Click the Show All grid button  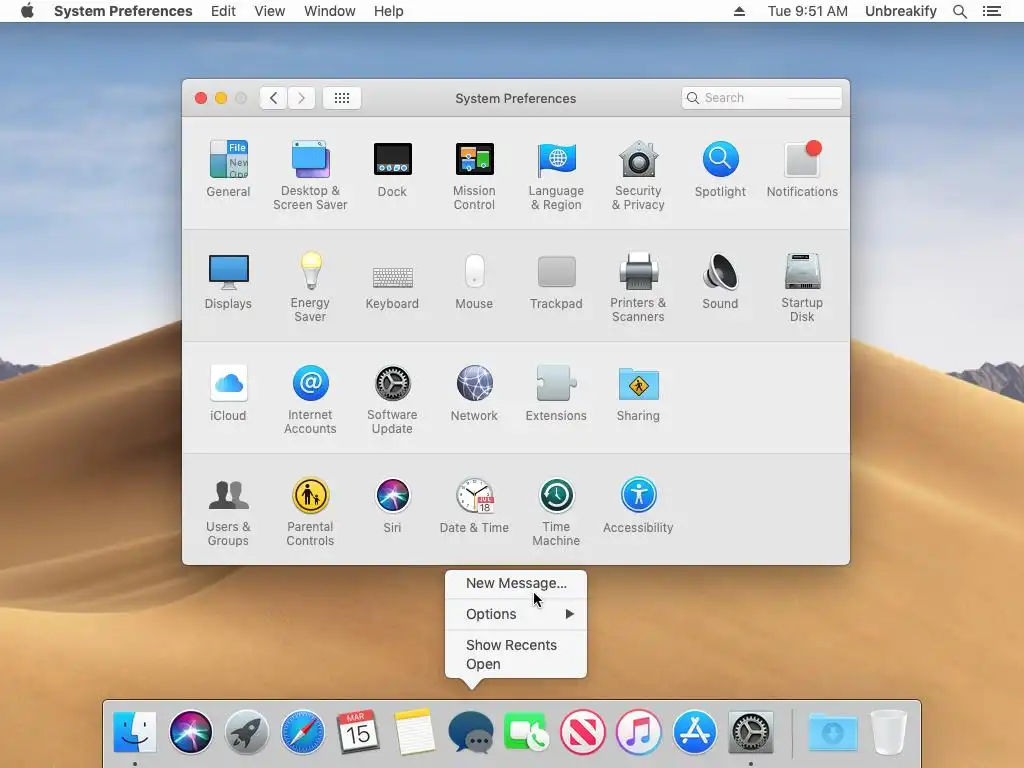[342, 98]
